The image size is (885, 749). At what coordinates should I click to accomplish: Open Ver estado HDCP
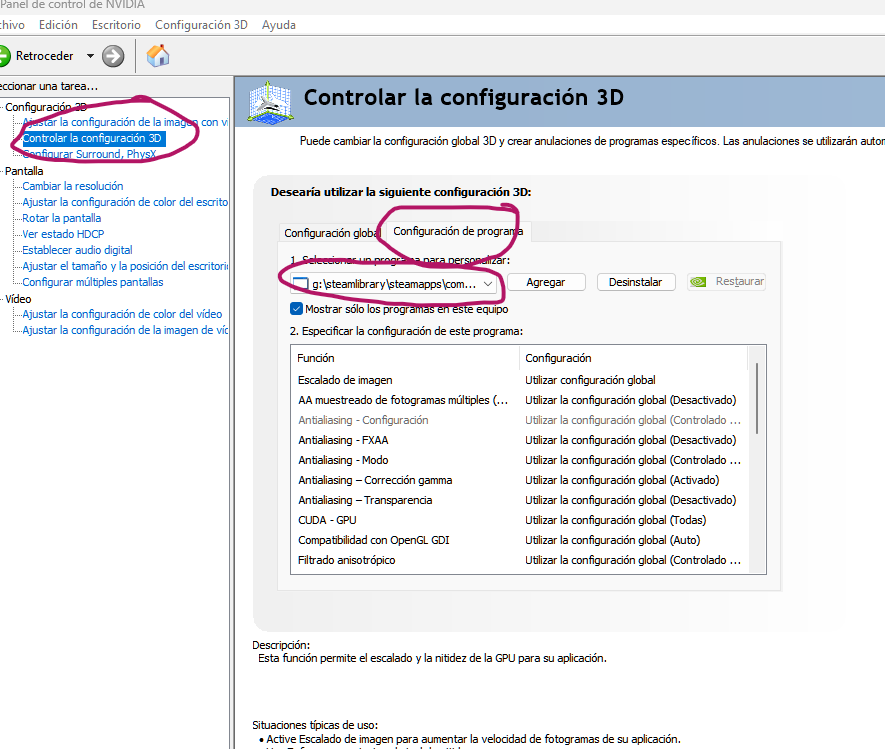pos(63,234)
